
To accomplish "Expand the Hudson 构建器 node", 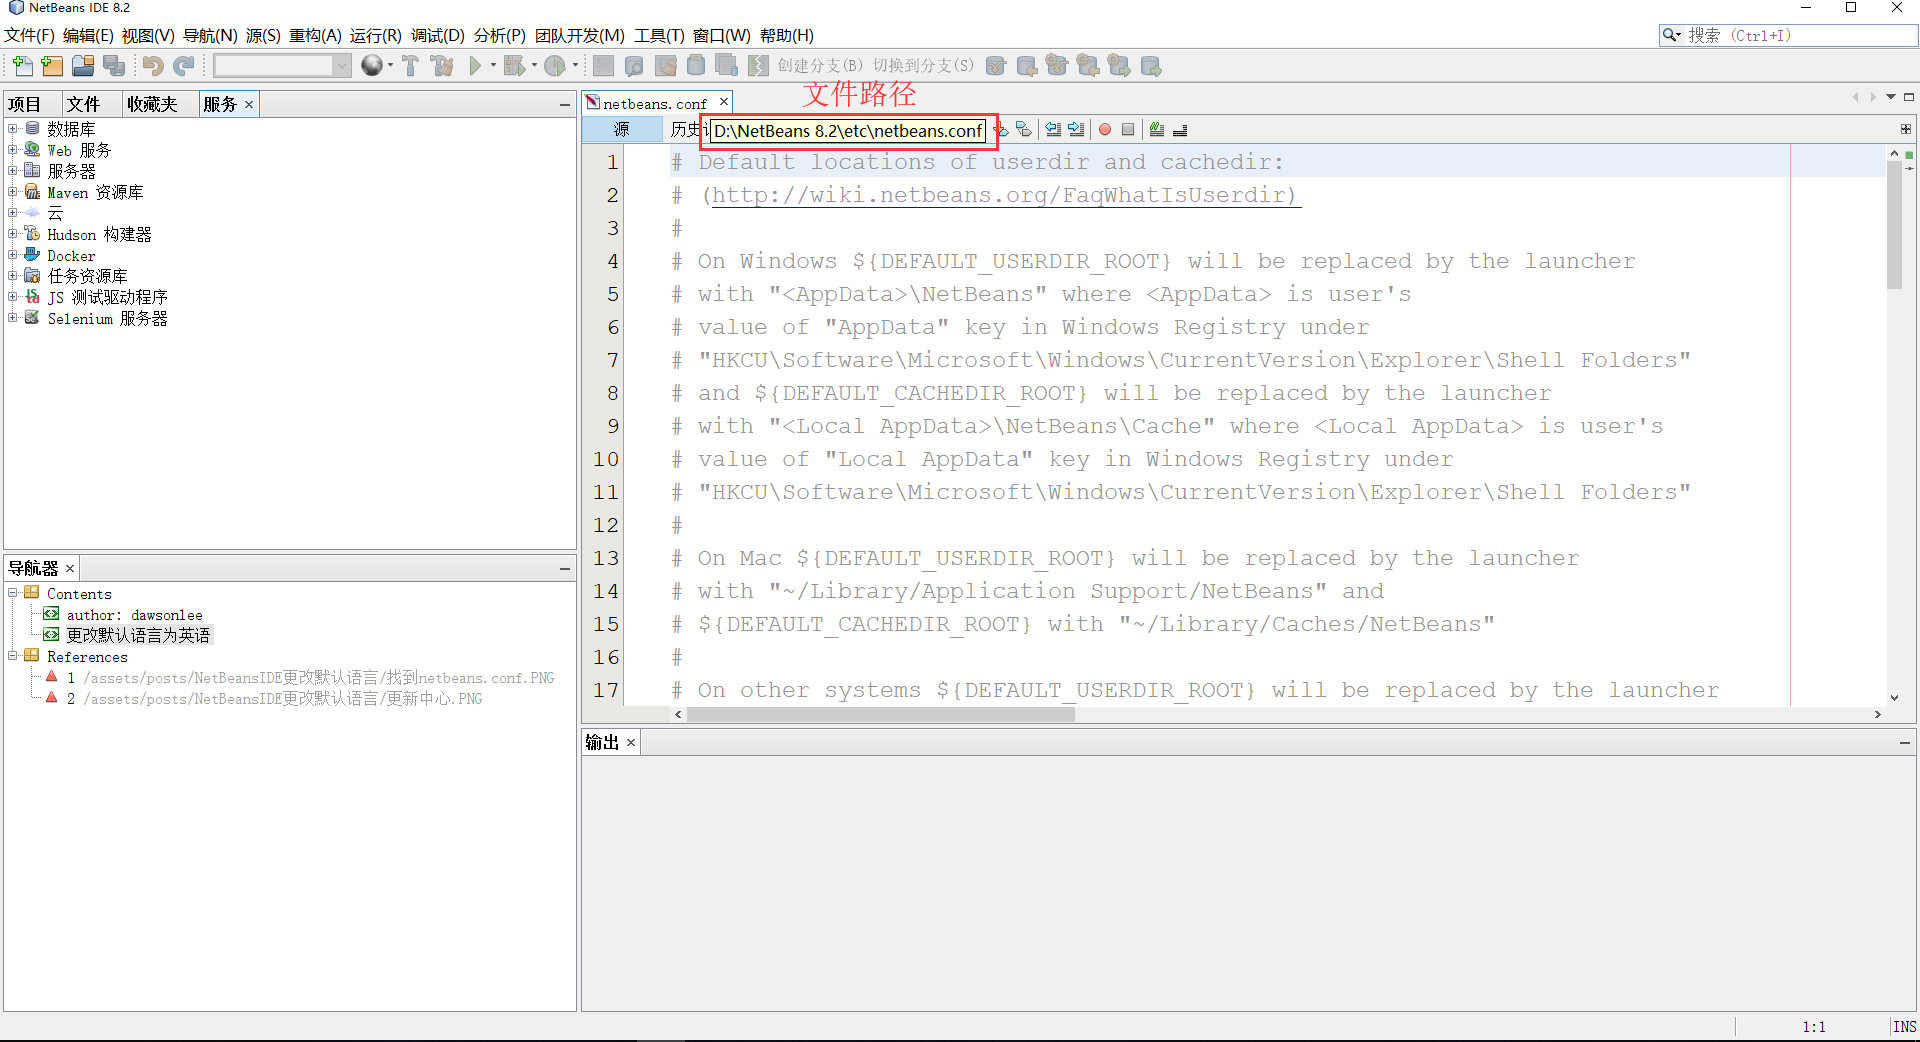I will [13, 233].
